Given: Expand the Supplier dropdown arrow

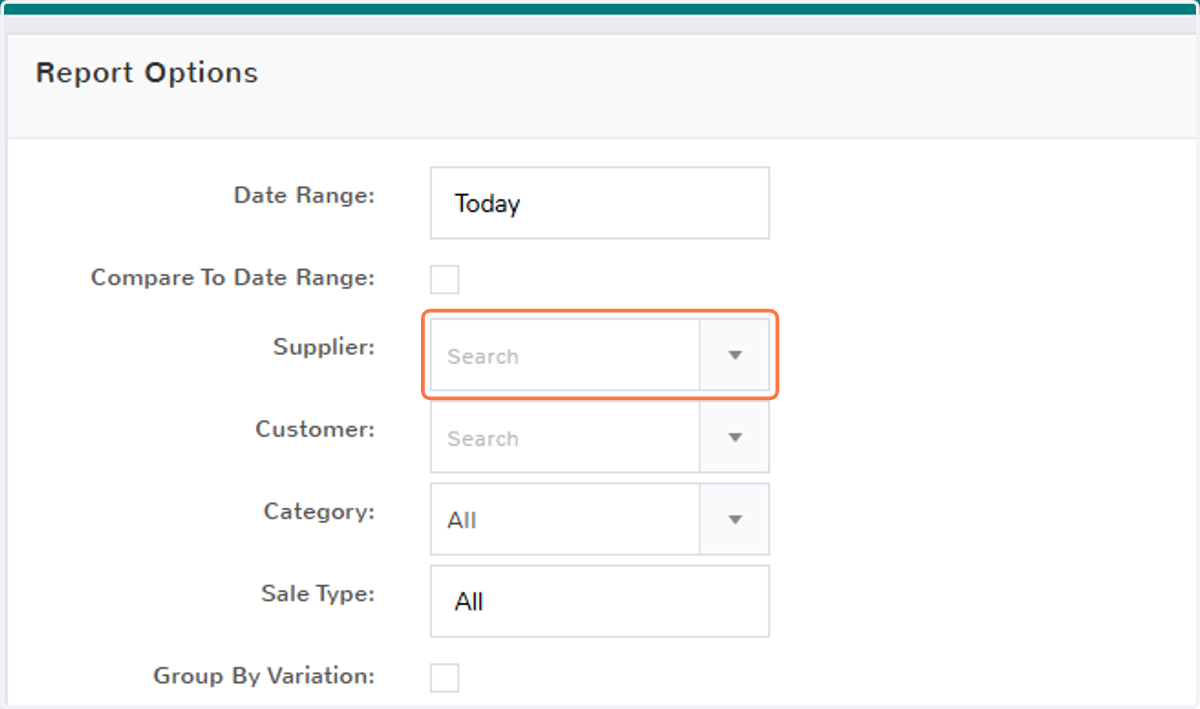Looking at the screenshot, I should (x=735, y=355).
